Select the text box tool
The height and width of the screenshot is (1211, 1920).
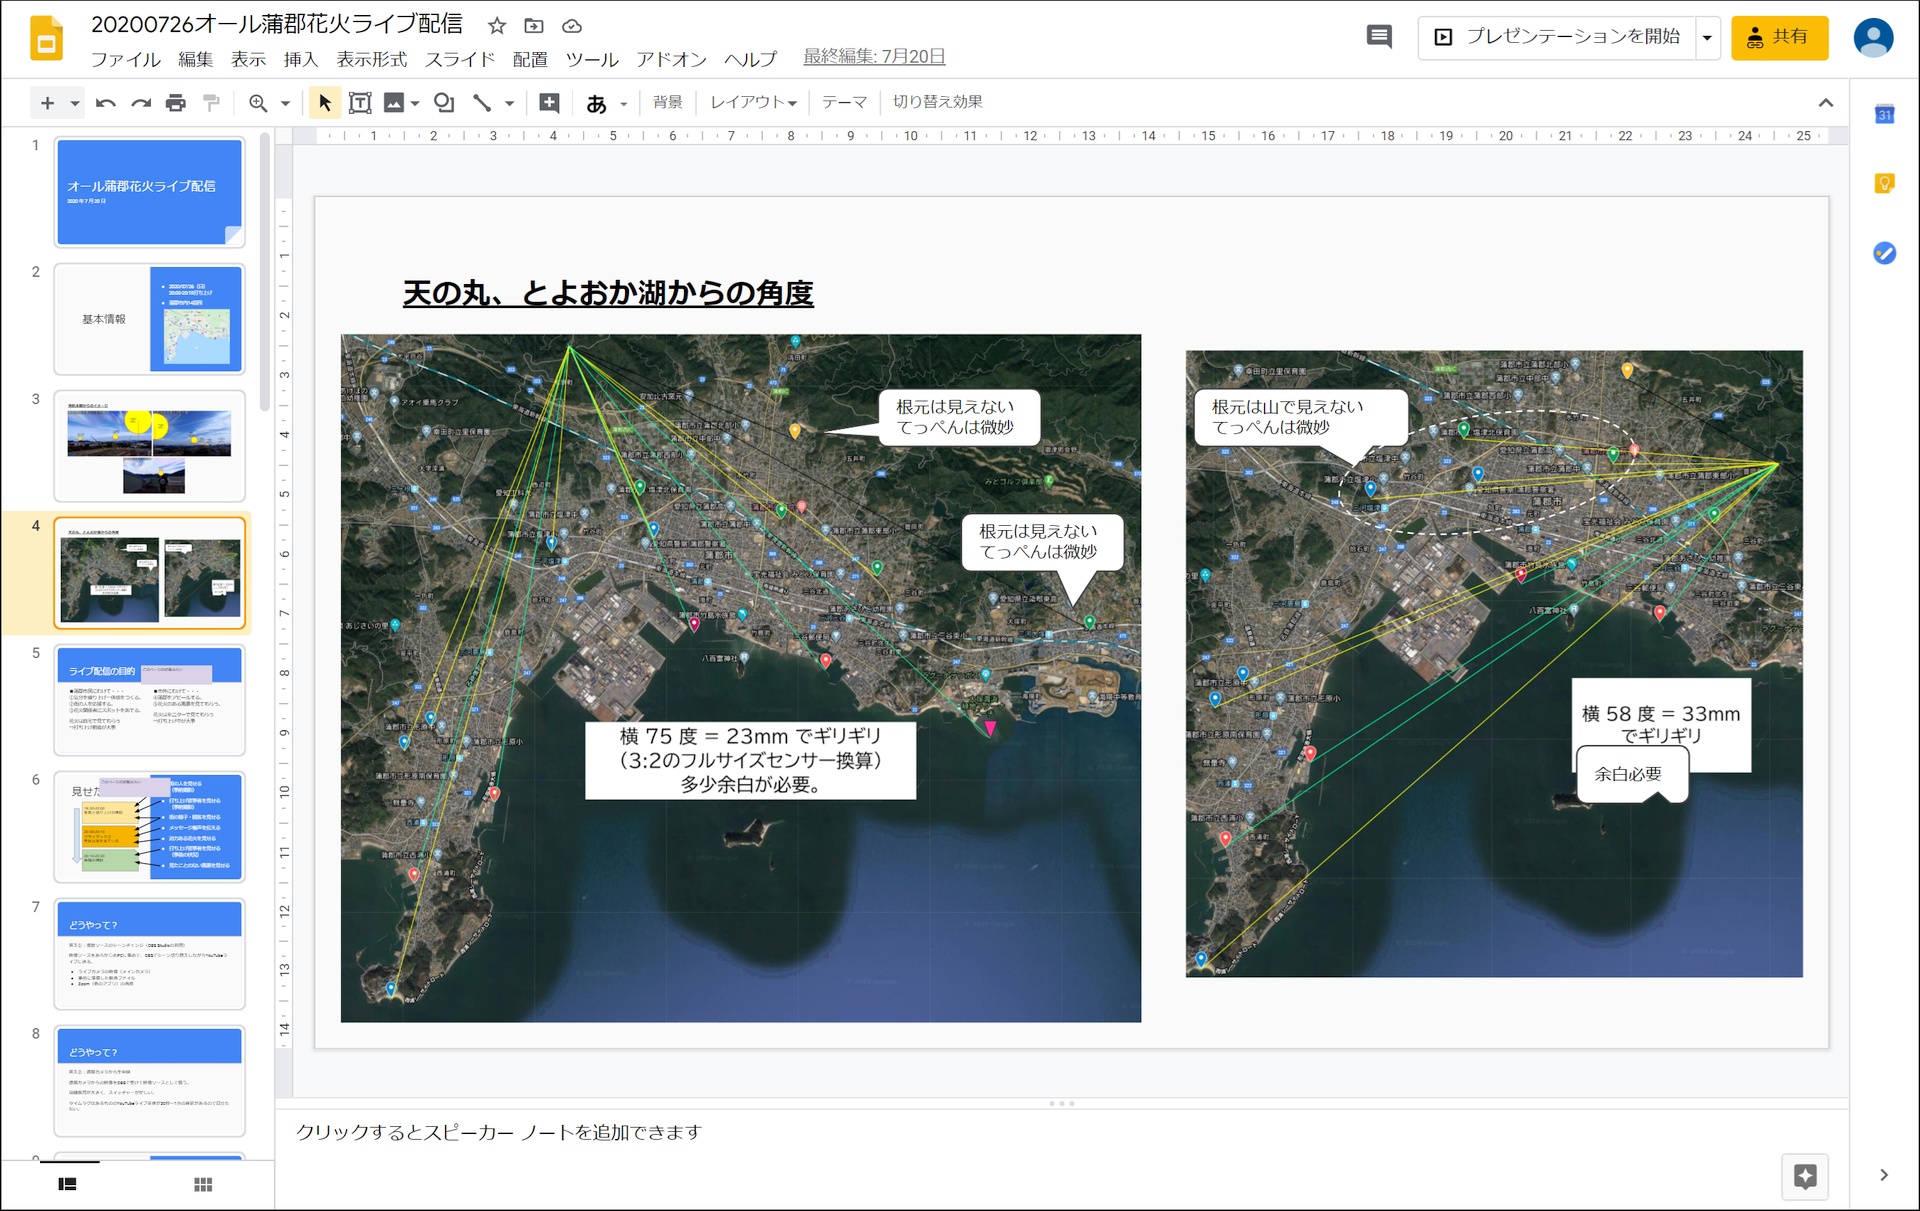(x=360, y=103)
